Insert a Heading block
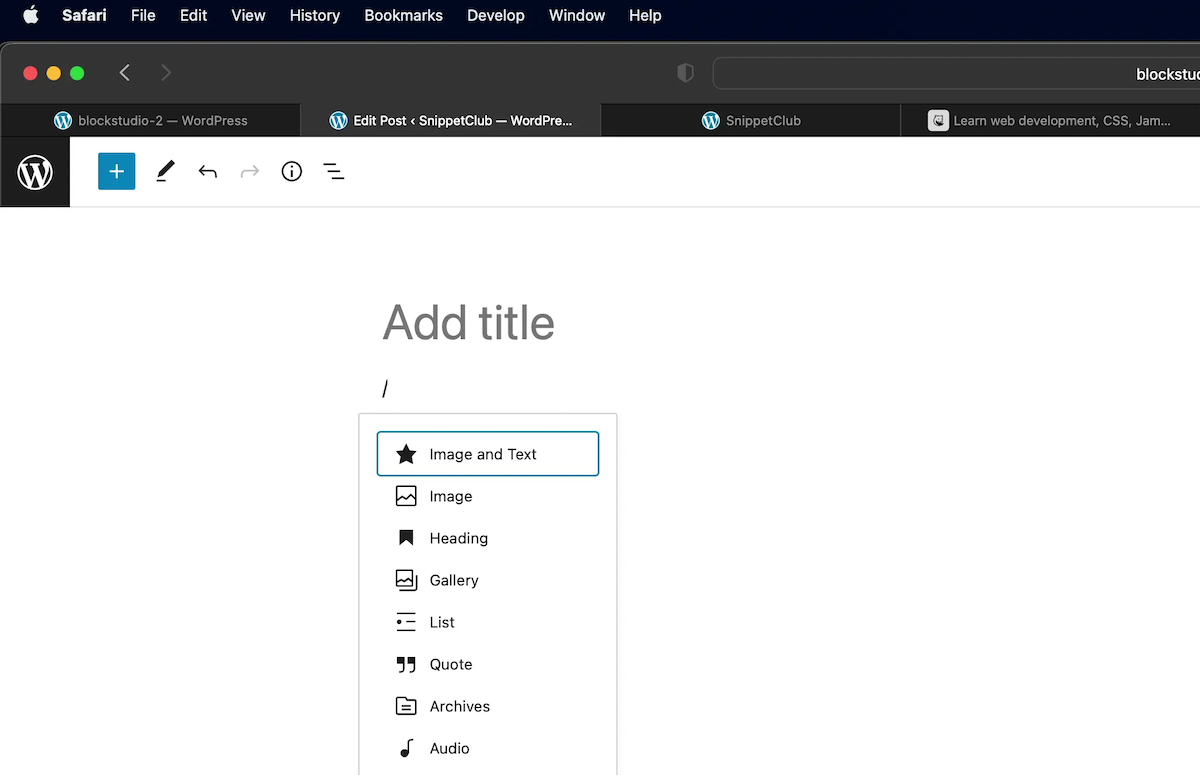 point(487,538)
